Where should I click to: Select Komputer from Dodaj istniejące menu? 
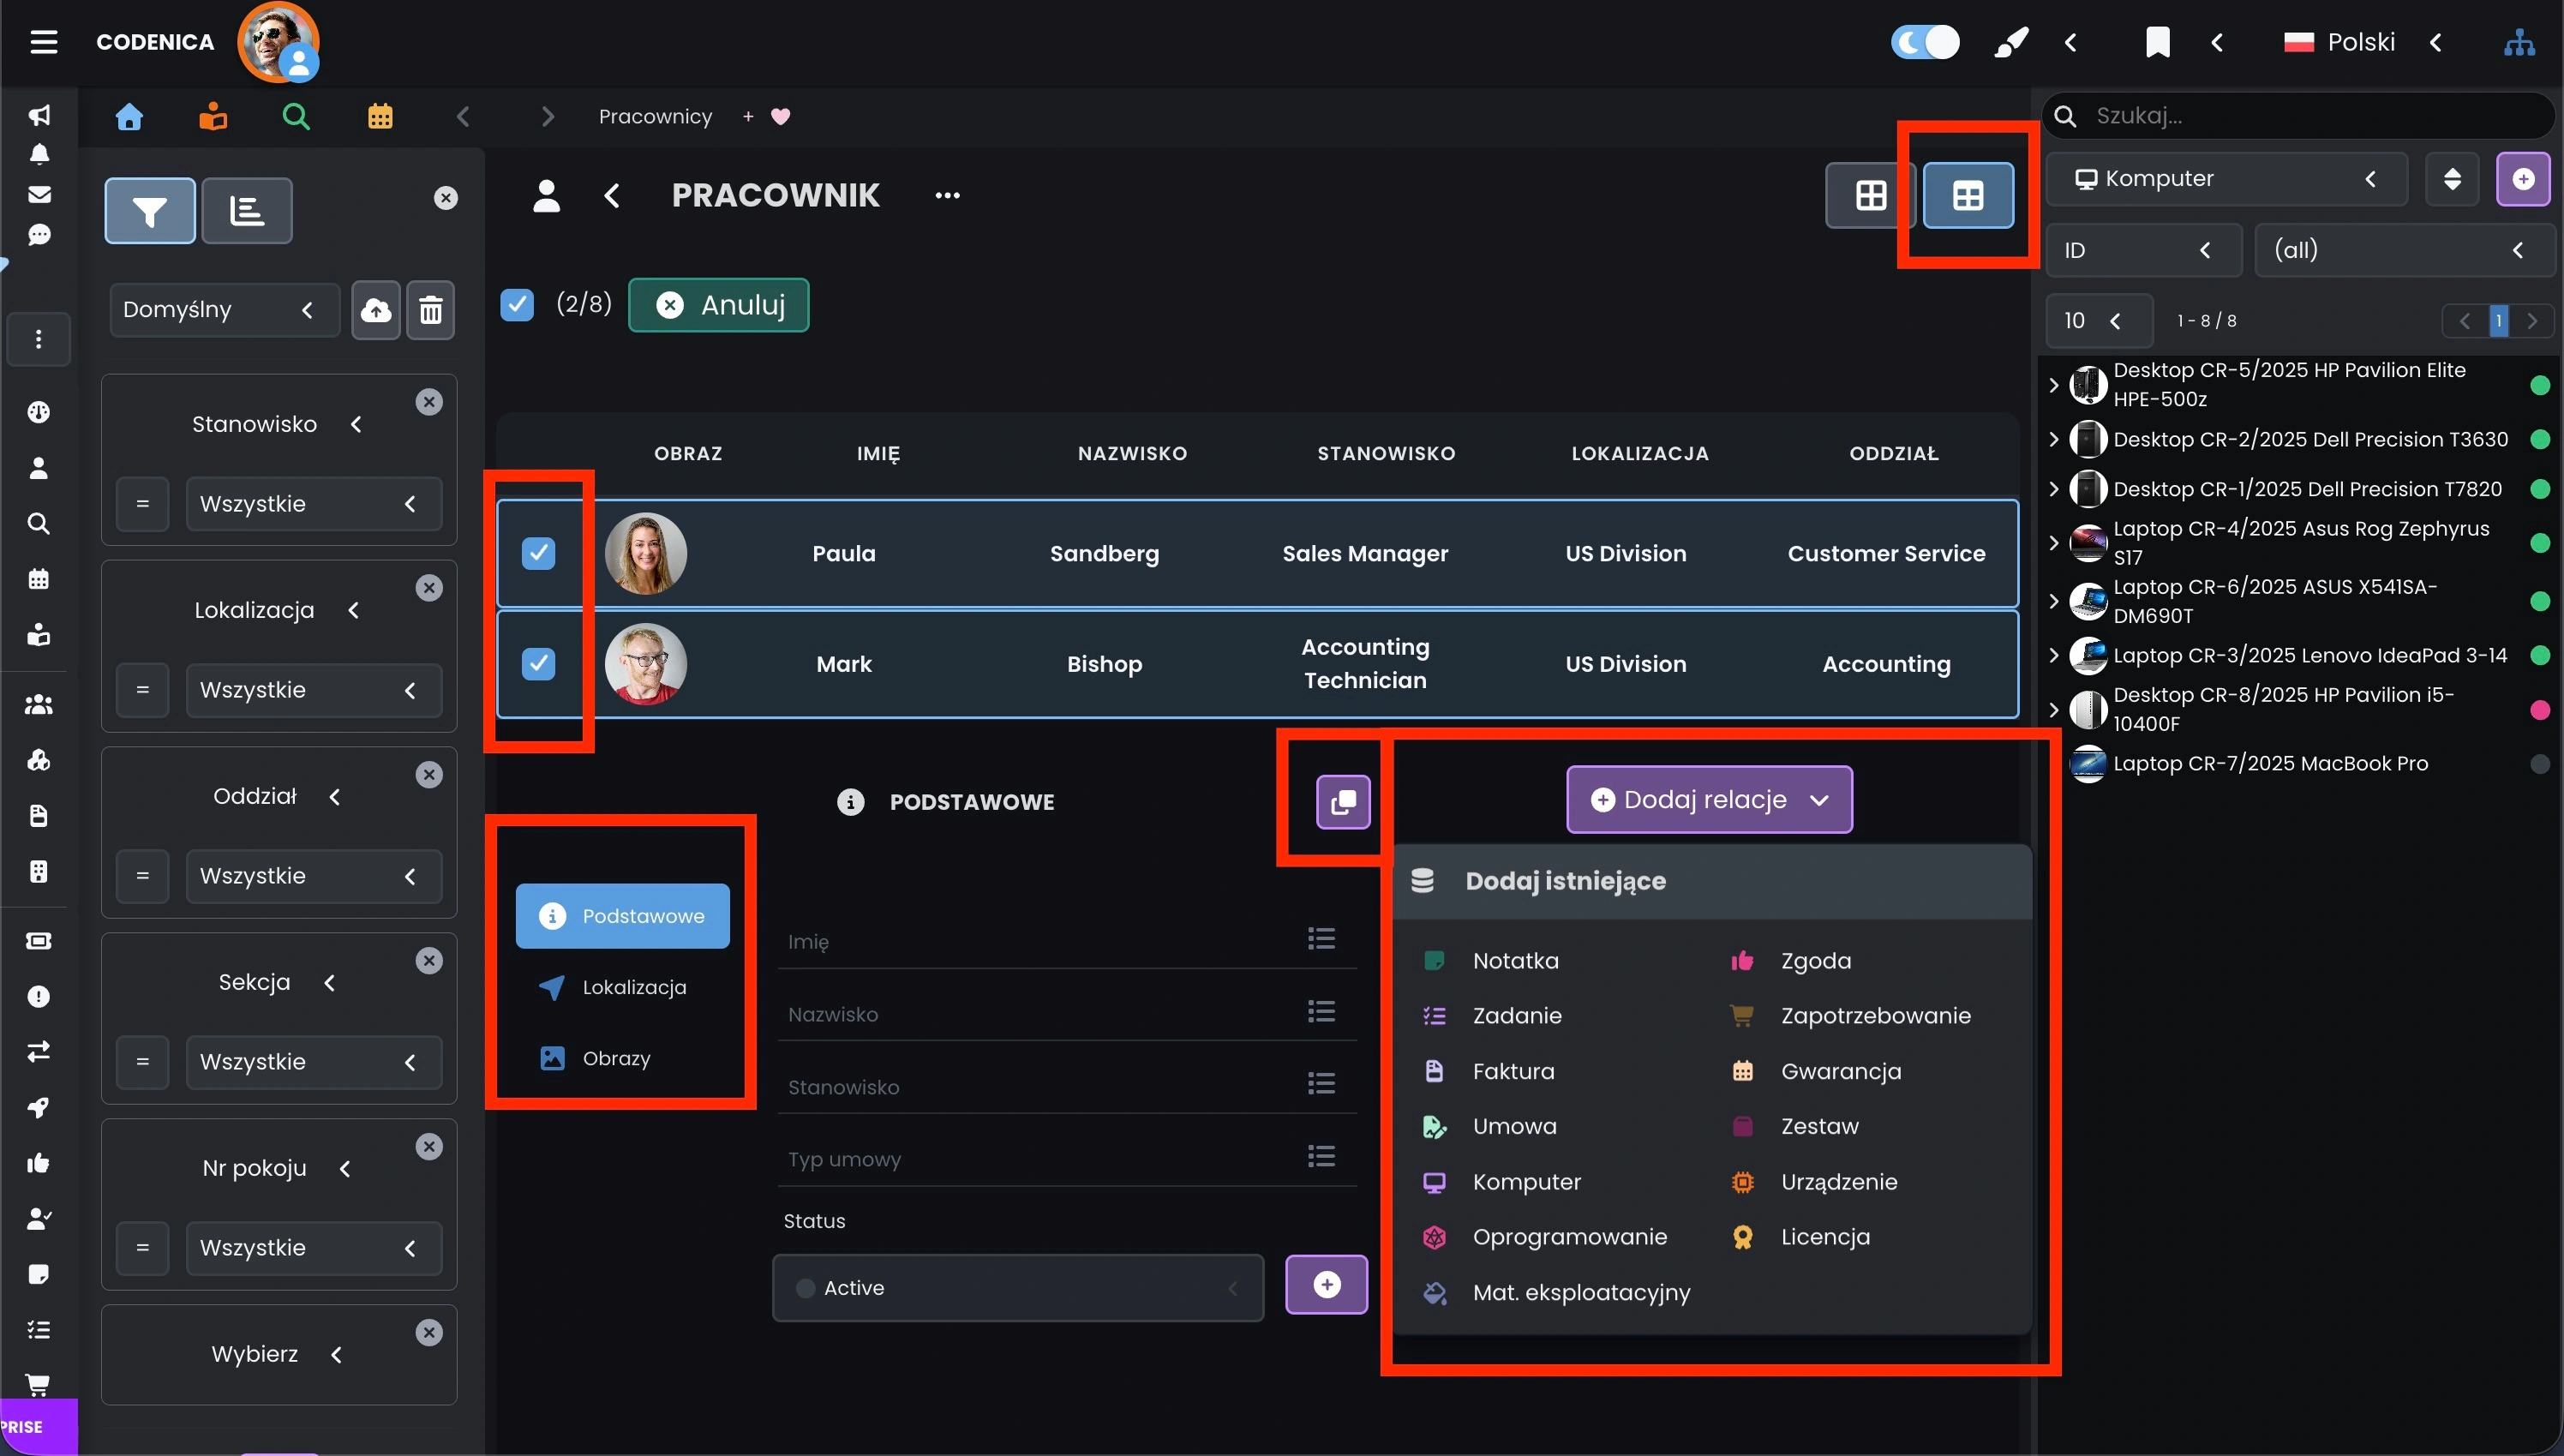tap(1526, 1182)
